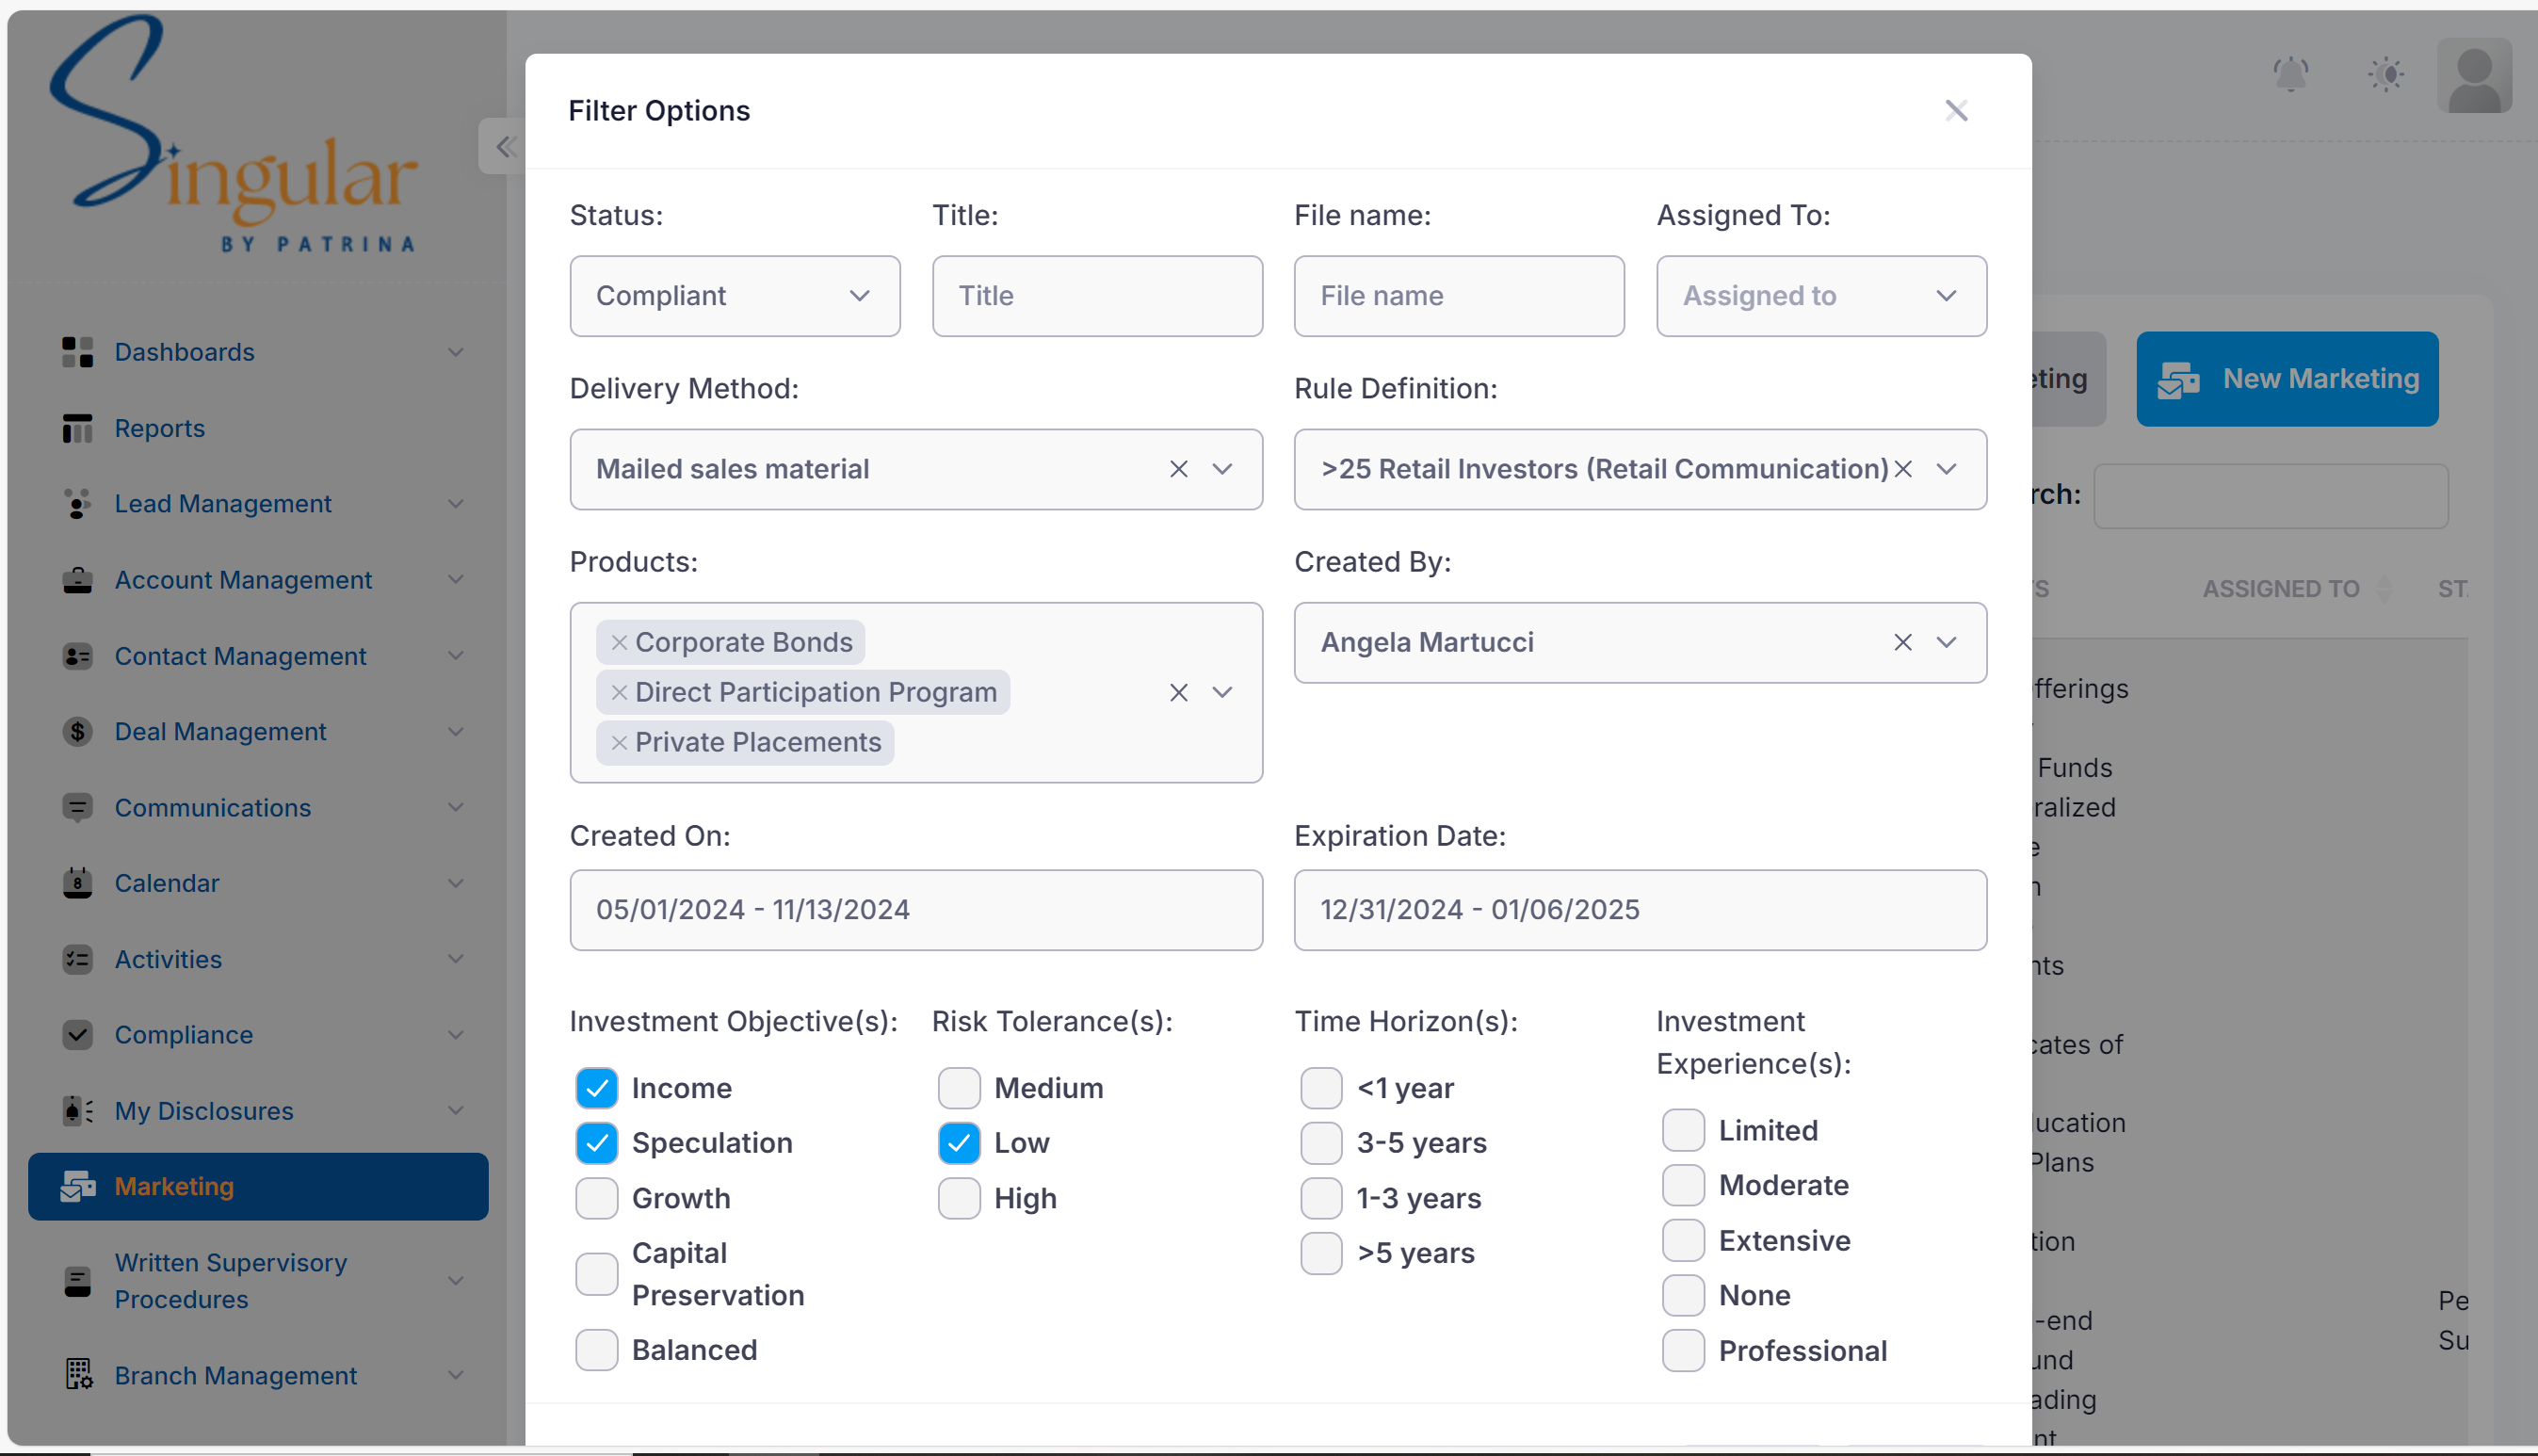Image resolution: width=2538 pixels, height=1456 pixels.
Task: Check the Capital Preservation objective
Action: coord(597,1274)
